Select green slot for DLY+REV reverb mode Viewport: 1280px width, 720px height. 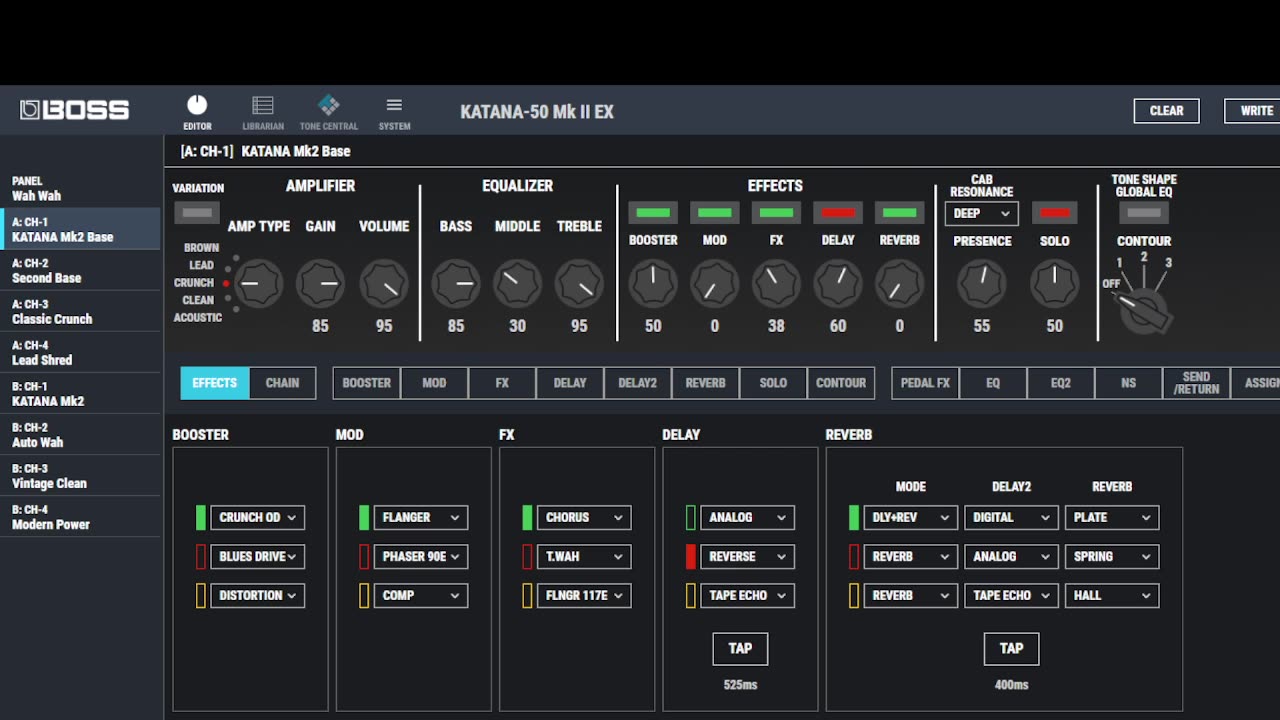click(854, 517)
